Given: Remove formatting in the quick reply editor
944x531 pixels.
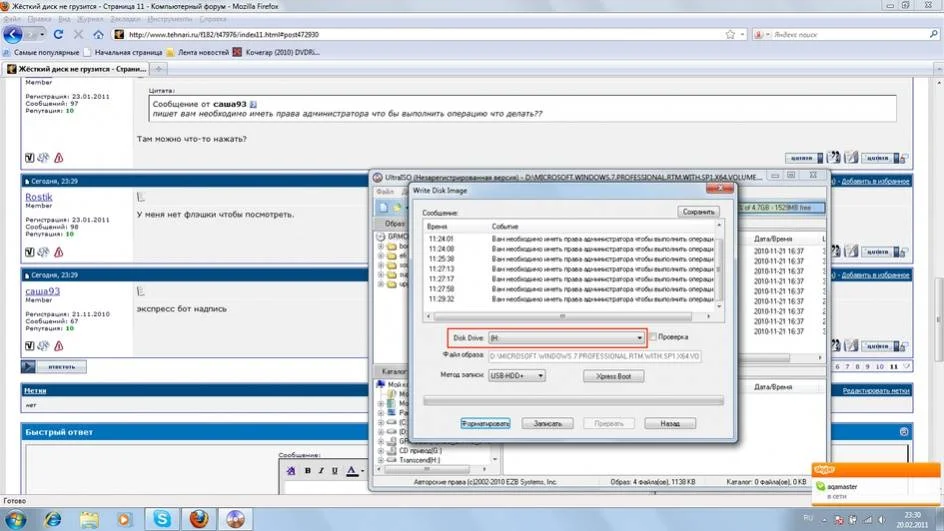Looking at the screenshot, I should tap(291, 471).
